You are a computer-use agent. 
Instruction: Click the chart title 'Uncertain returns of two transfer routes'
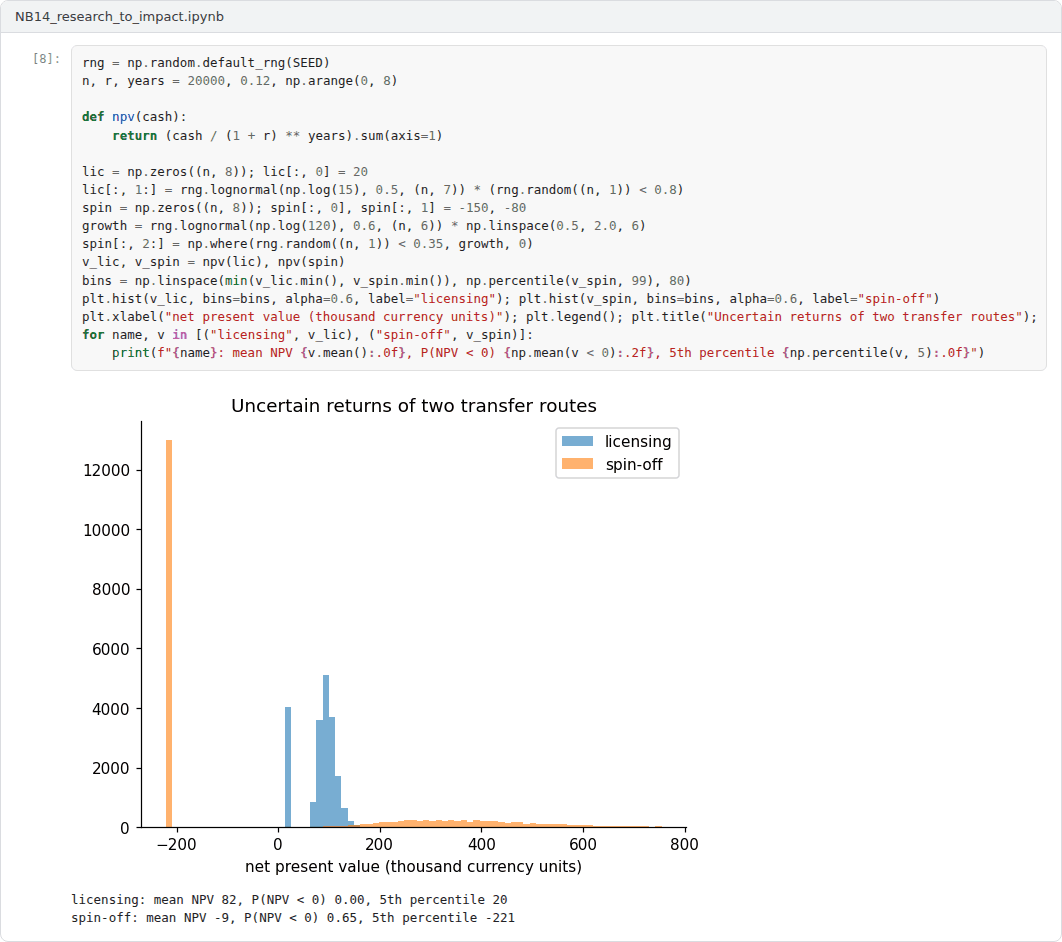pos(414,406)
